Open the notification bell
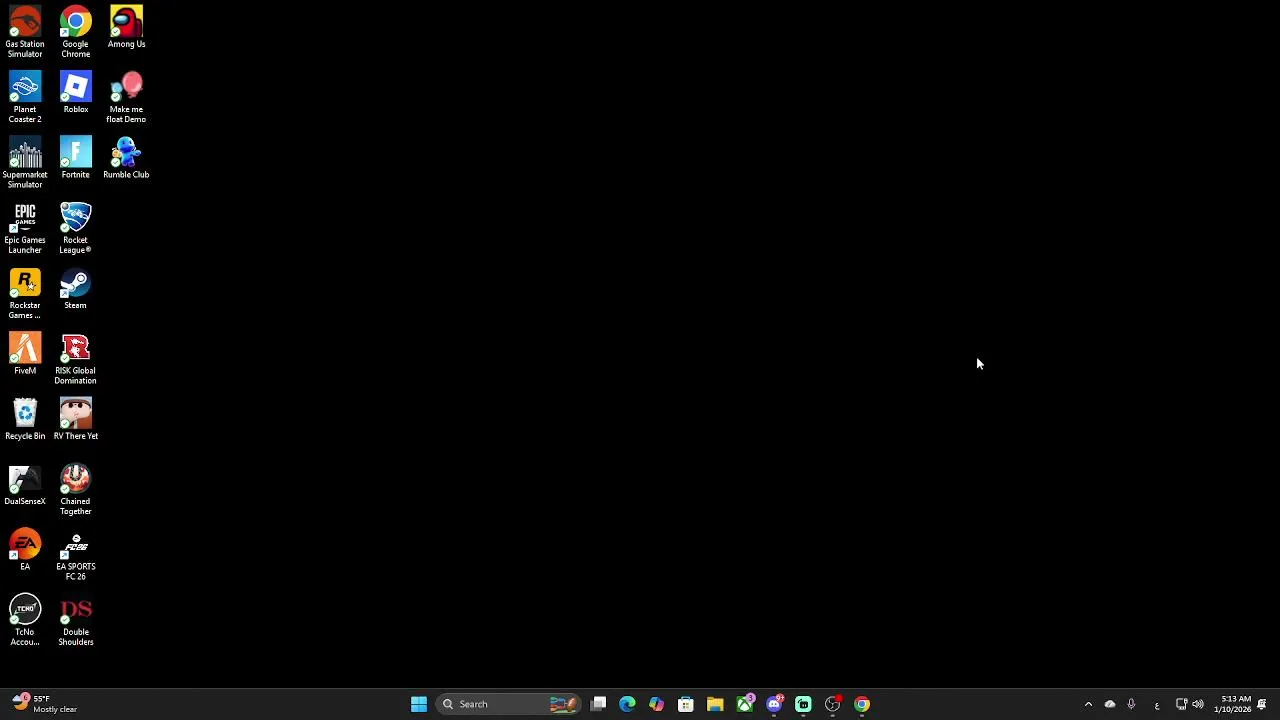Image resolution: width=1280 pixels, height=720 pixels. tap(1262, 704)
